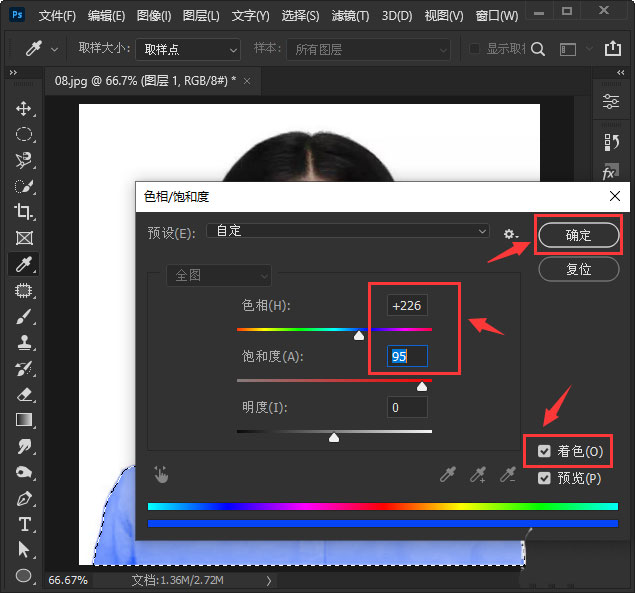
Task: Select the Frame tool
Action: 24,238
